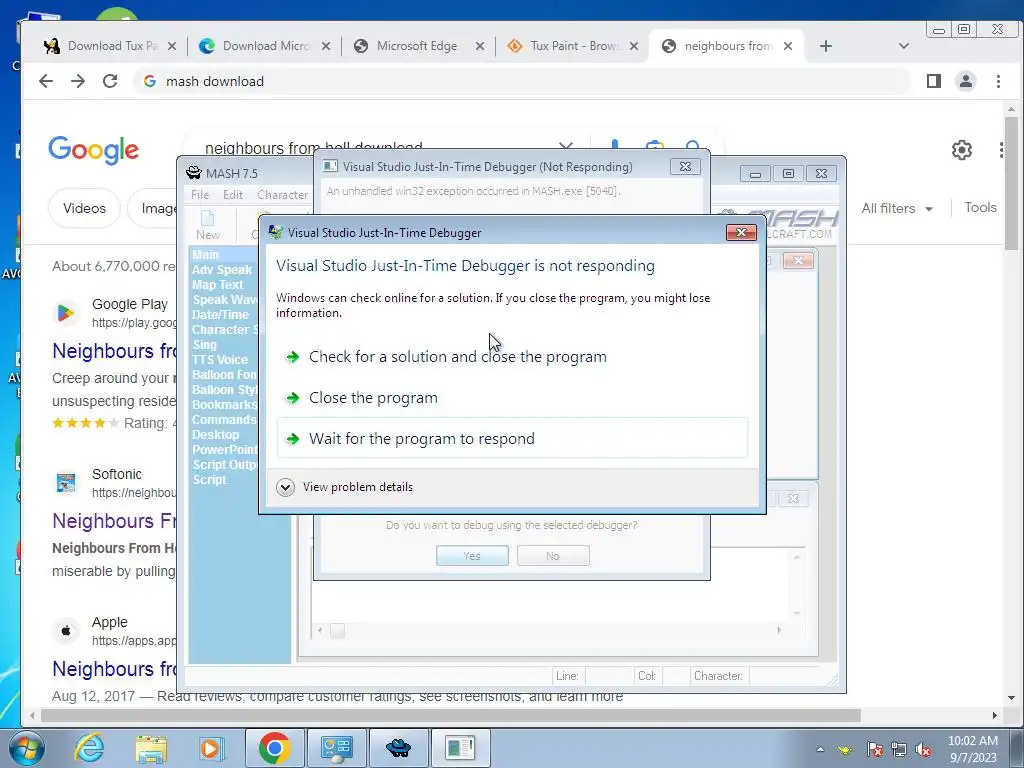Choose Check for a solution and close the program
Viewport: 1024px width, 768px height.
458,357
